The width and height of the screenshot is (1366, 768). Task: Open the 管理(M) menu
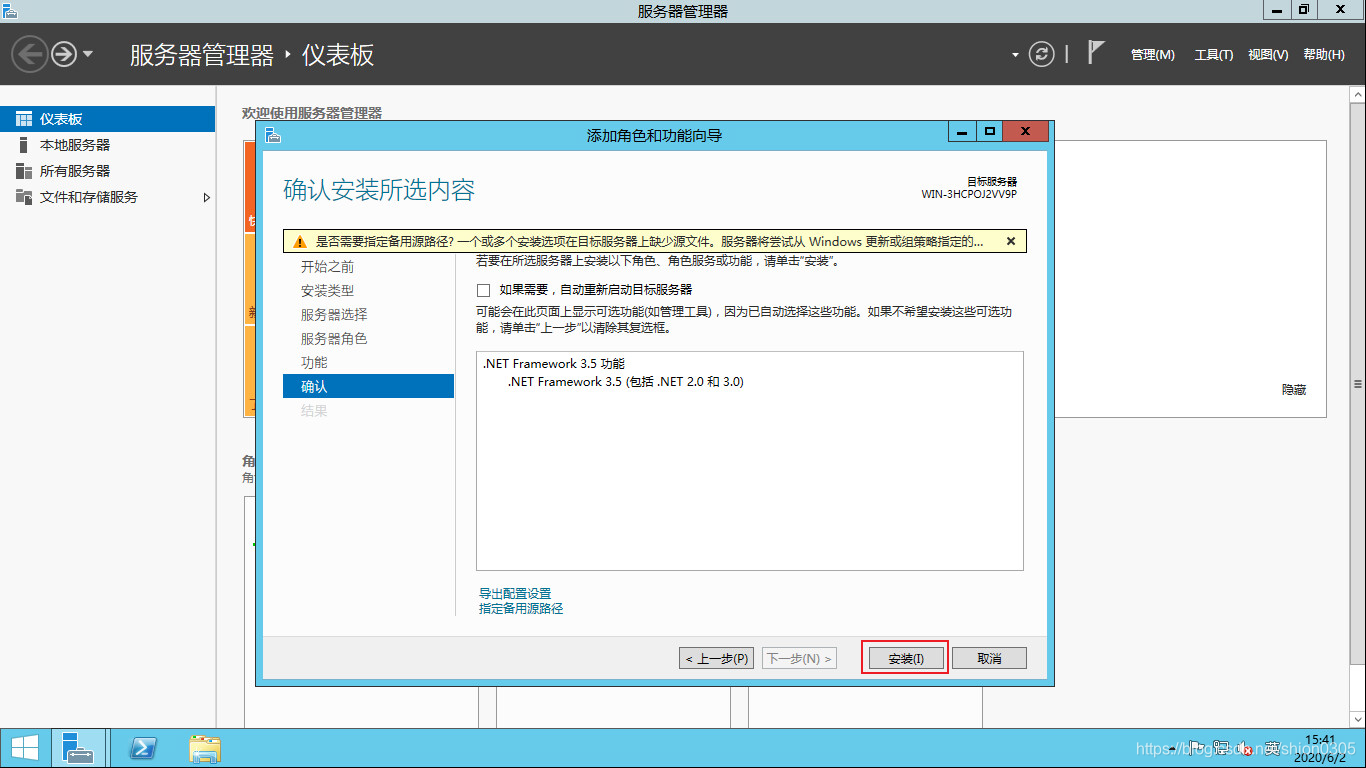[1153, 55]
